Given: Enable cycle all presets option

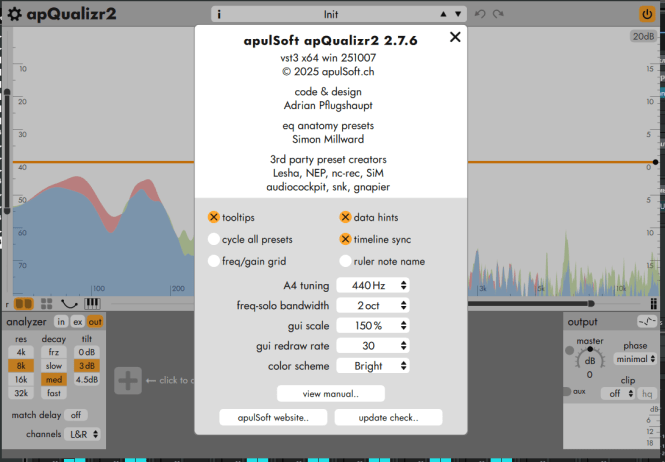Looking at the screenshot, I should click(214, 239).
